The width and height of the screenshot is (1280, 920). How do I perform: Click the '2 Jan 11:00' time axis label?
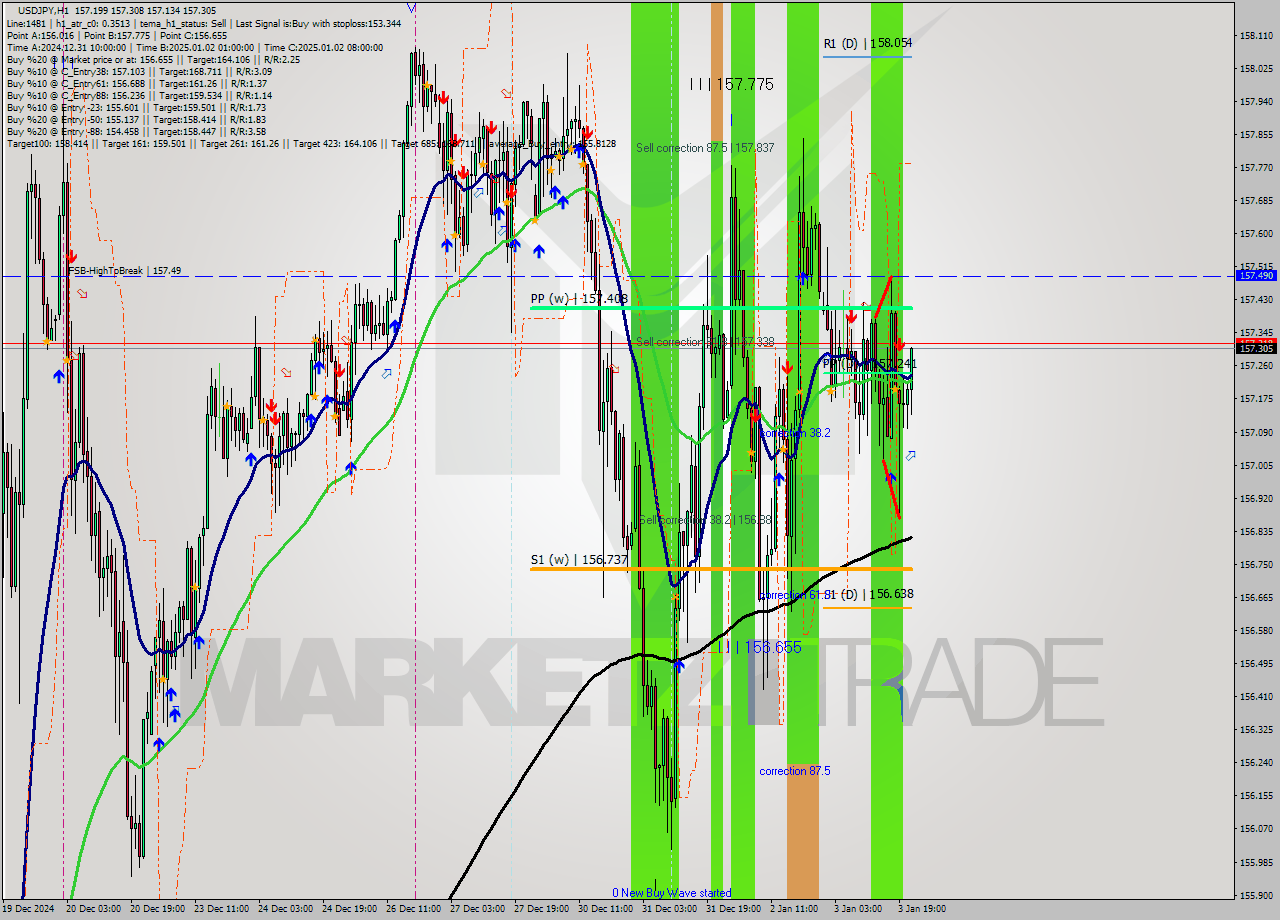795,909
